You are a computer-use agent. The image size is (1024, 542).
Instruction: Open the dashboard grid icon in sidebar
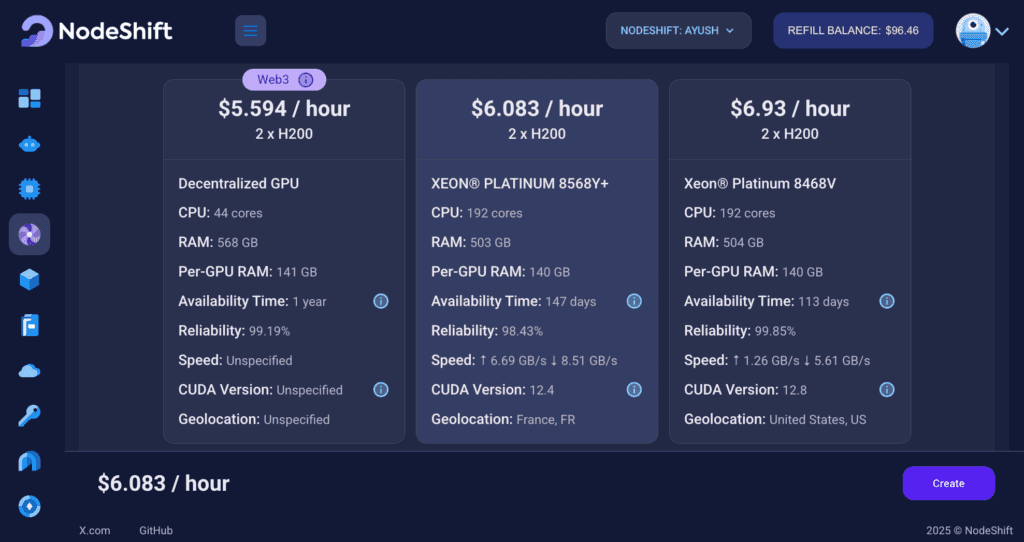point(29,99)
